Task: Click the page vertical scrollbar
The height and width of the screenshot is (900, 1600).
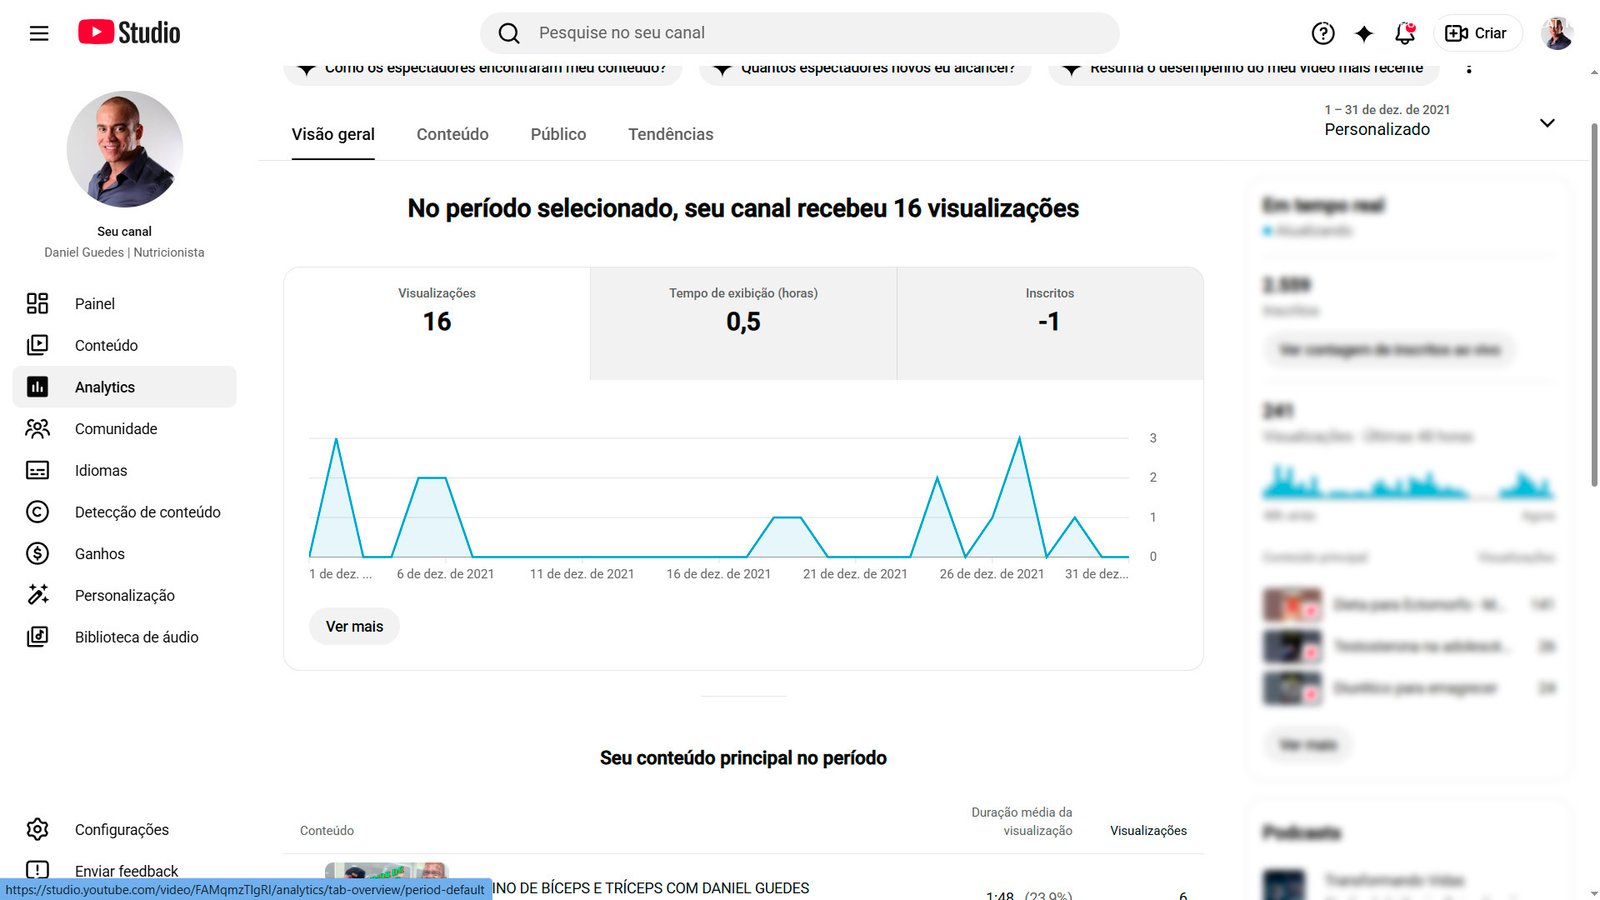Action: [x=1594, y=305]
